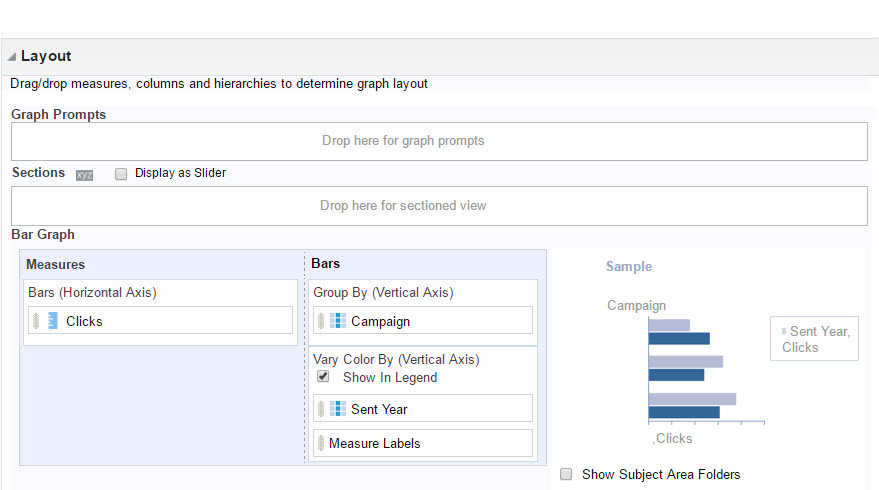Tick the Show Subject Area Folders checkbox
Screen dimensions: 879x490
(x=567, y=474)
